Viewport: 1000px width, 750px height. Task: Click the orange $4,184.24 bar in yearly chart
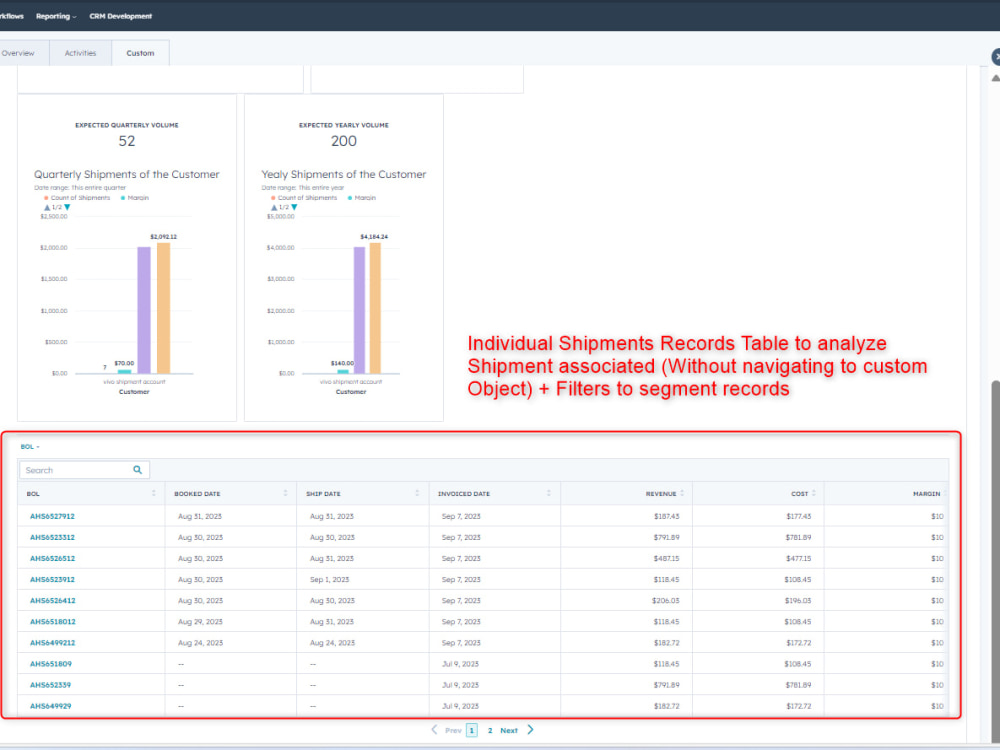[x=375, y=308]
